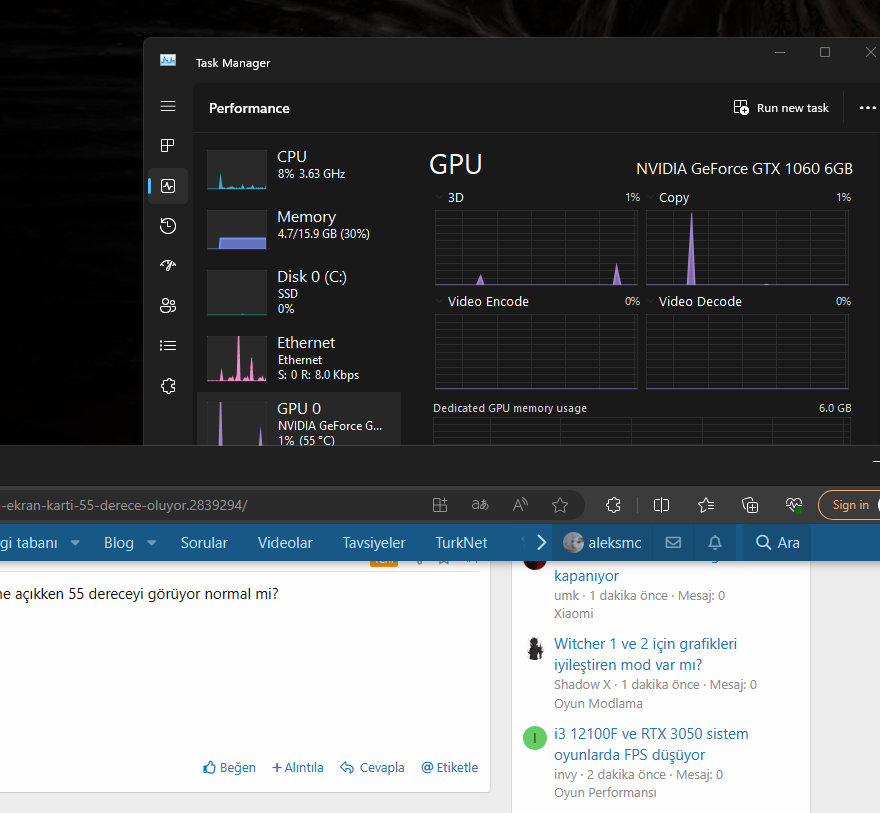Click Alıntıla to quote post
This screenshot has height=813, width=880.
tap(297, 767)
